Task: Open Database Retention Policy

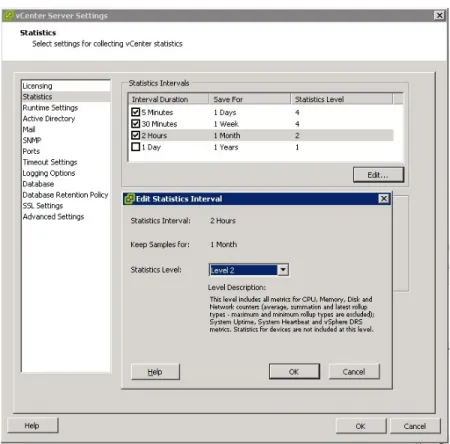Action: pyautogui.click(x=65, y=195)
